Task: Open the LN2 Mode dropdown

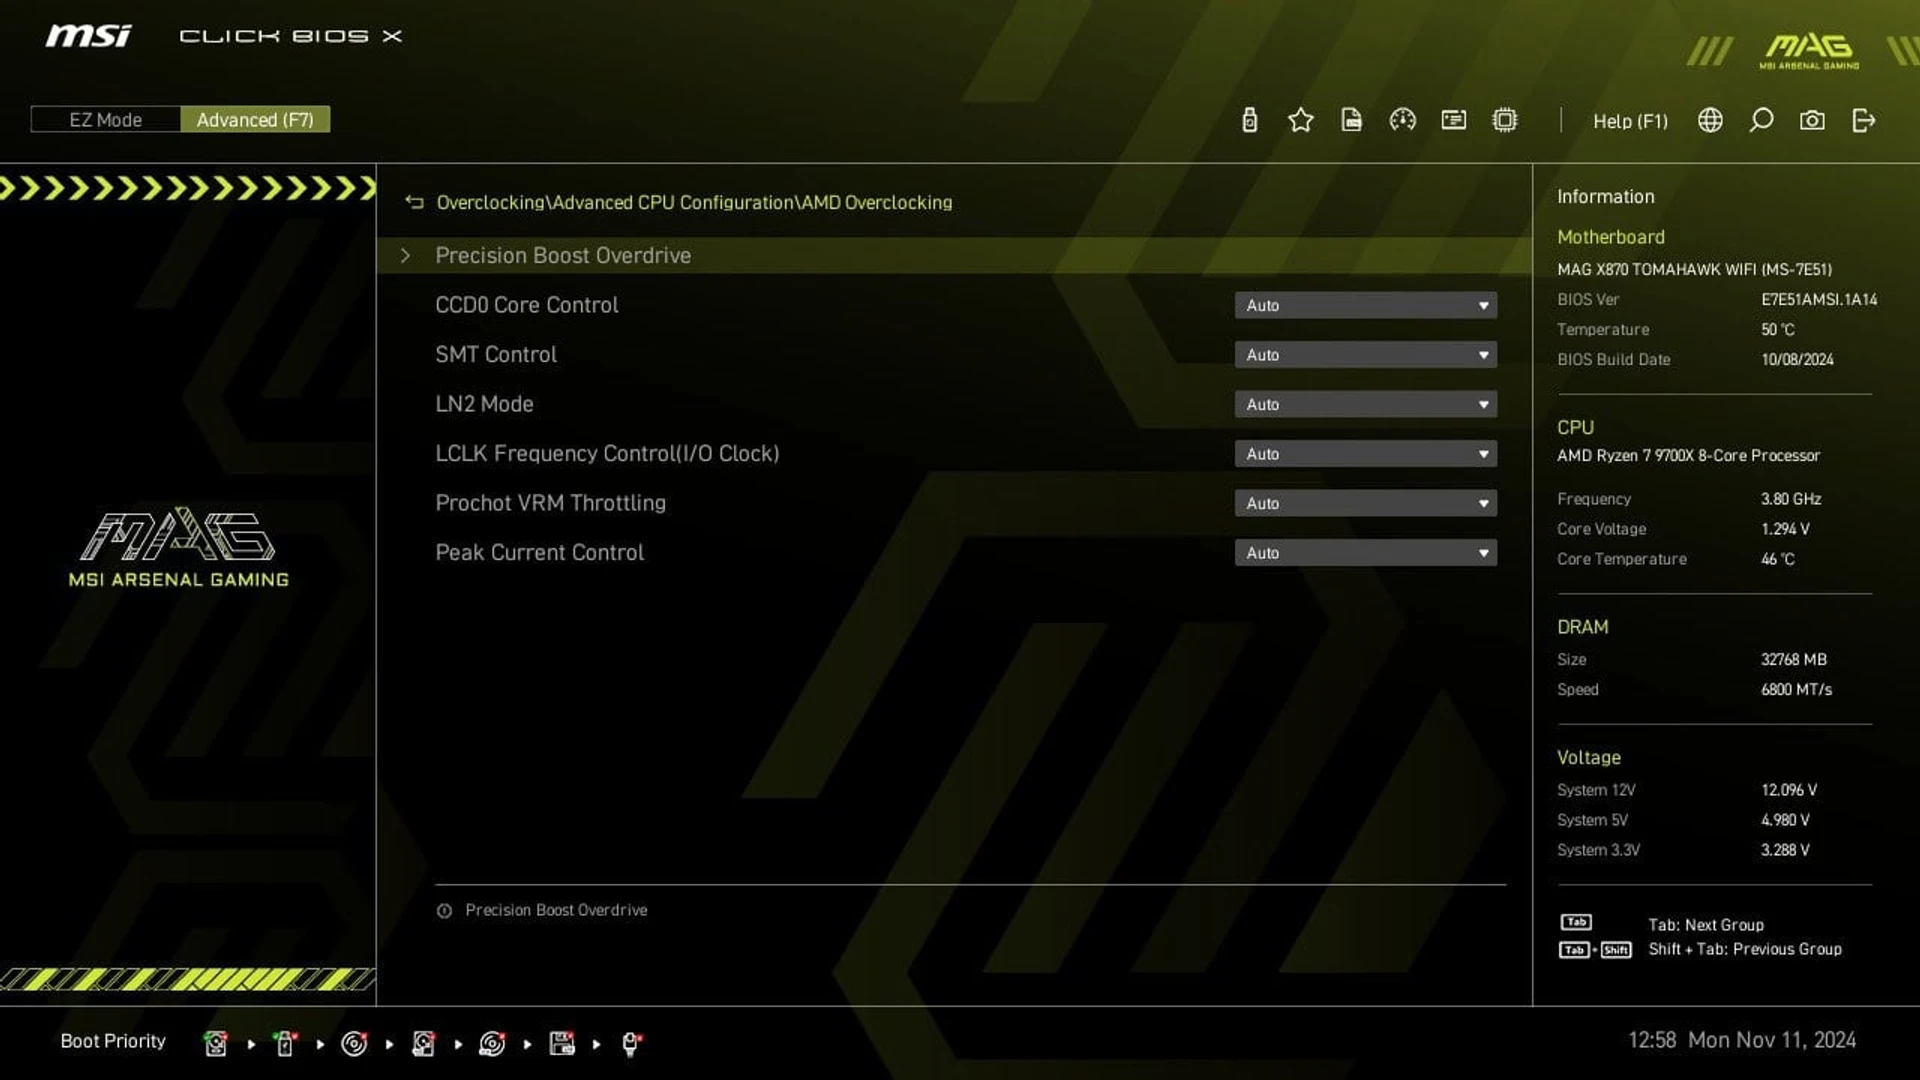Action: pyautogui.click(x=1365, y=404)
